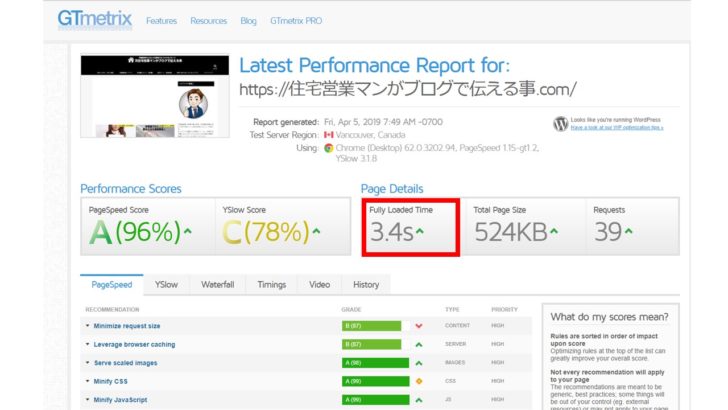Open Serve scaled images link
The image size is (728, 410).
click(125, 363)
